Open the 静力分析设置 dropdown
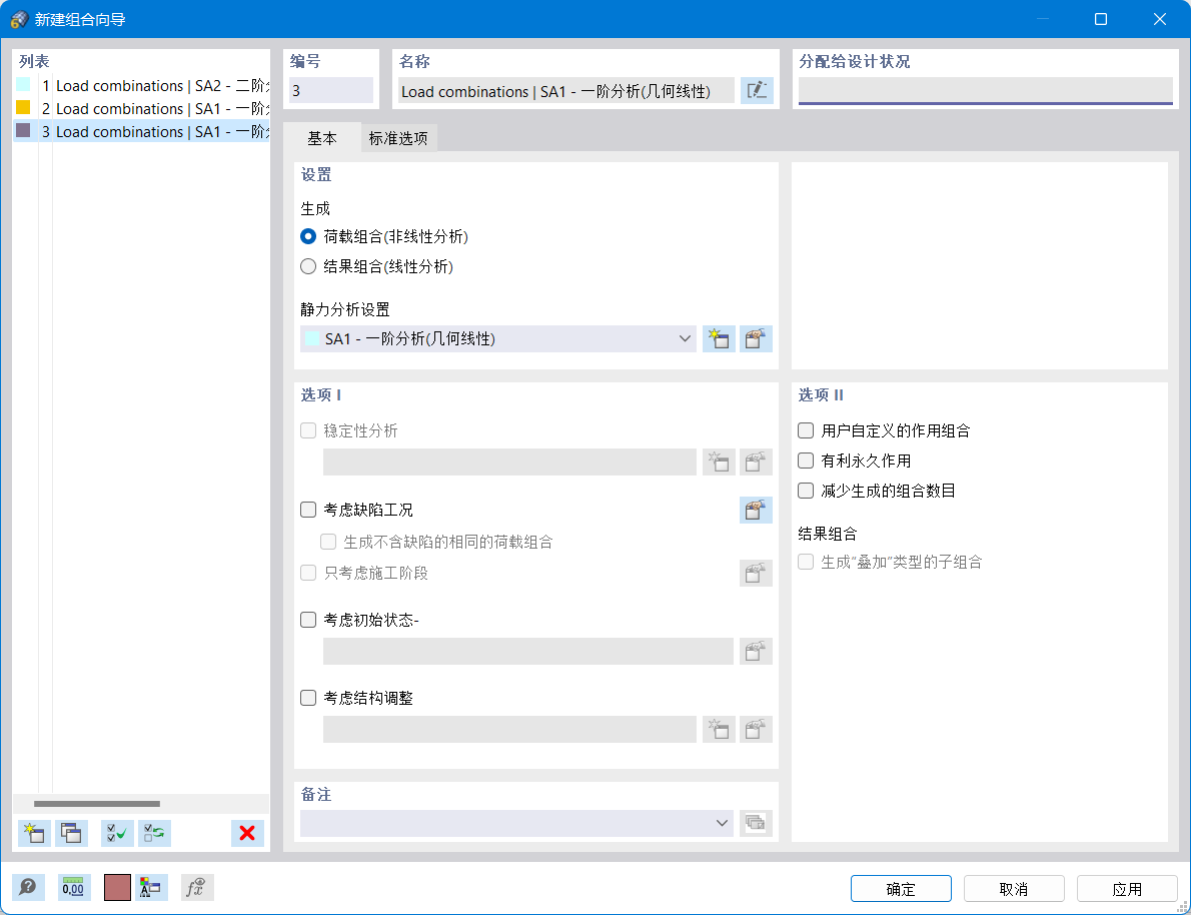Screen dimensions: 1191x915 coord(685,338)
